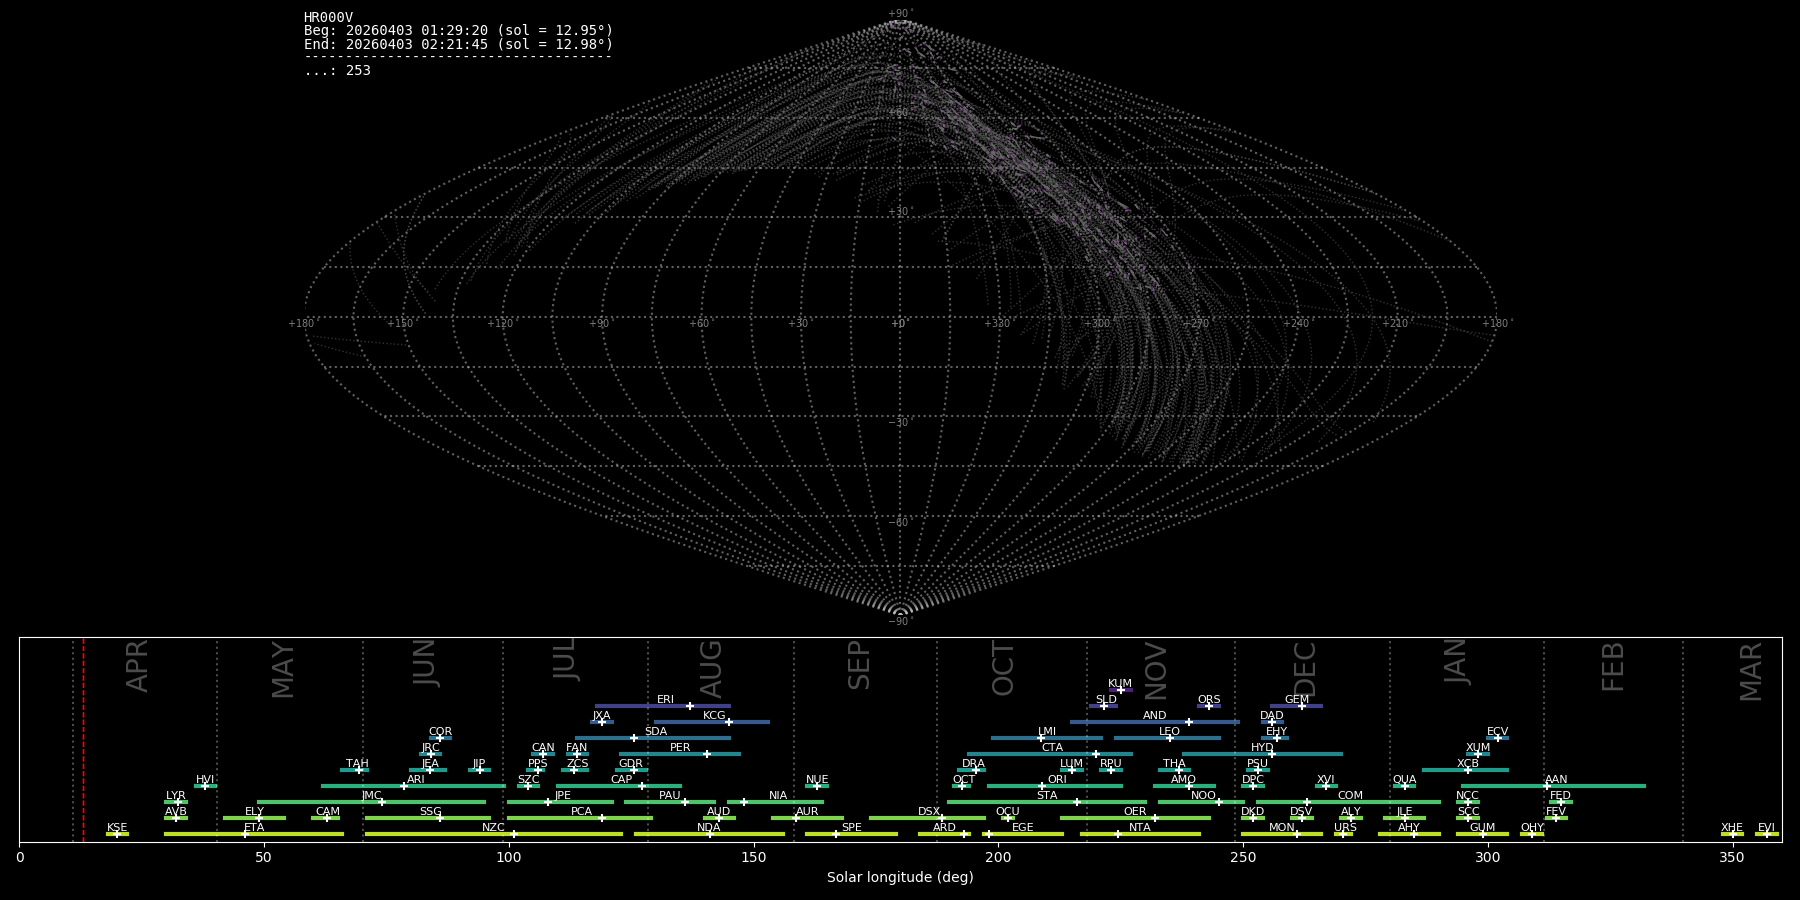Click the AND shower label
Viewport: 1800px width, 900px height.
(1154, 715)
